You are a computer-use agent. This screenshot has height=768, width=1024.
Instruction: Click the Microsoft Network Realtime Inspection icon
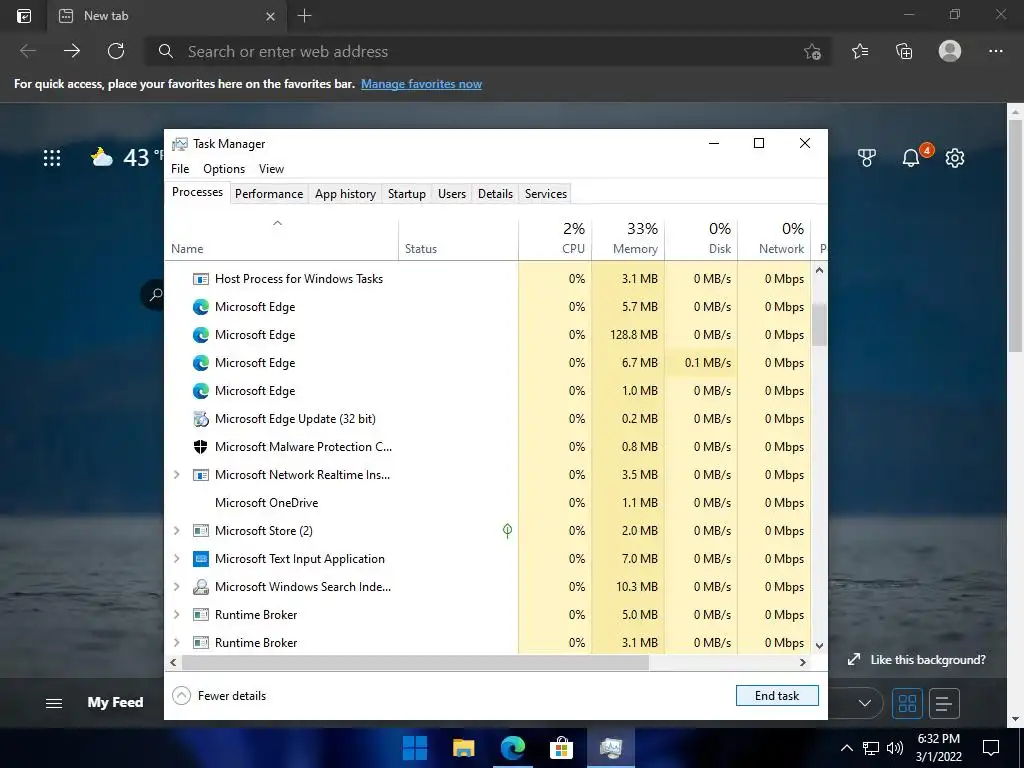click(200, 475)
